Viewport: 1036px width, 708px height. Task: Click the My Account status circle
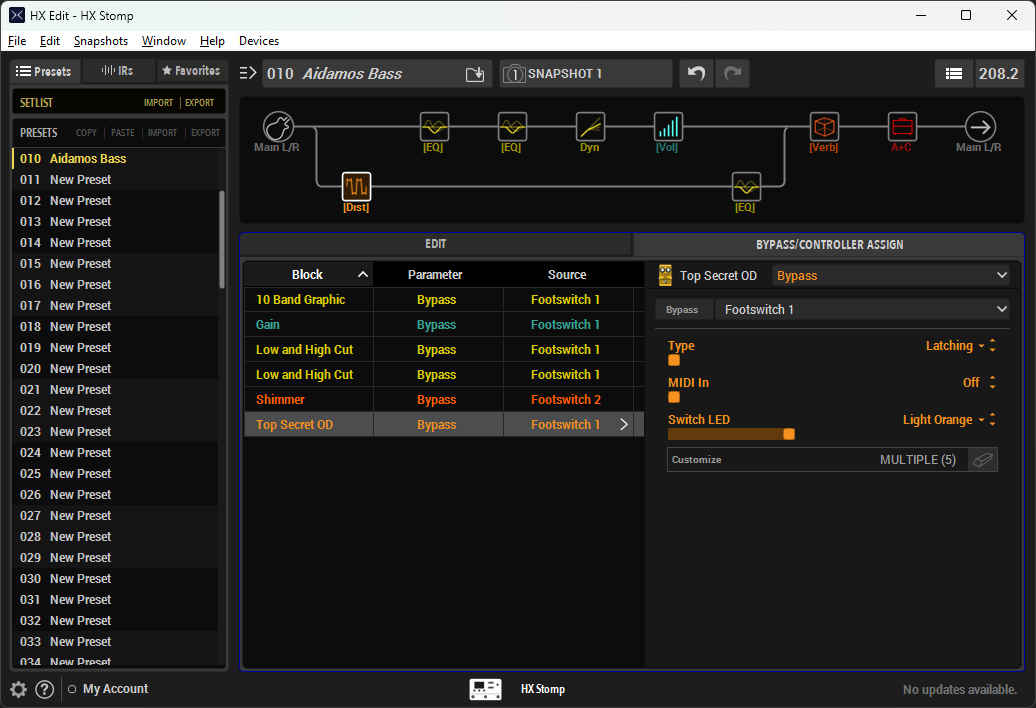[72, 689]
